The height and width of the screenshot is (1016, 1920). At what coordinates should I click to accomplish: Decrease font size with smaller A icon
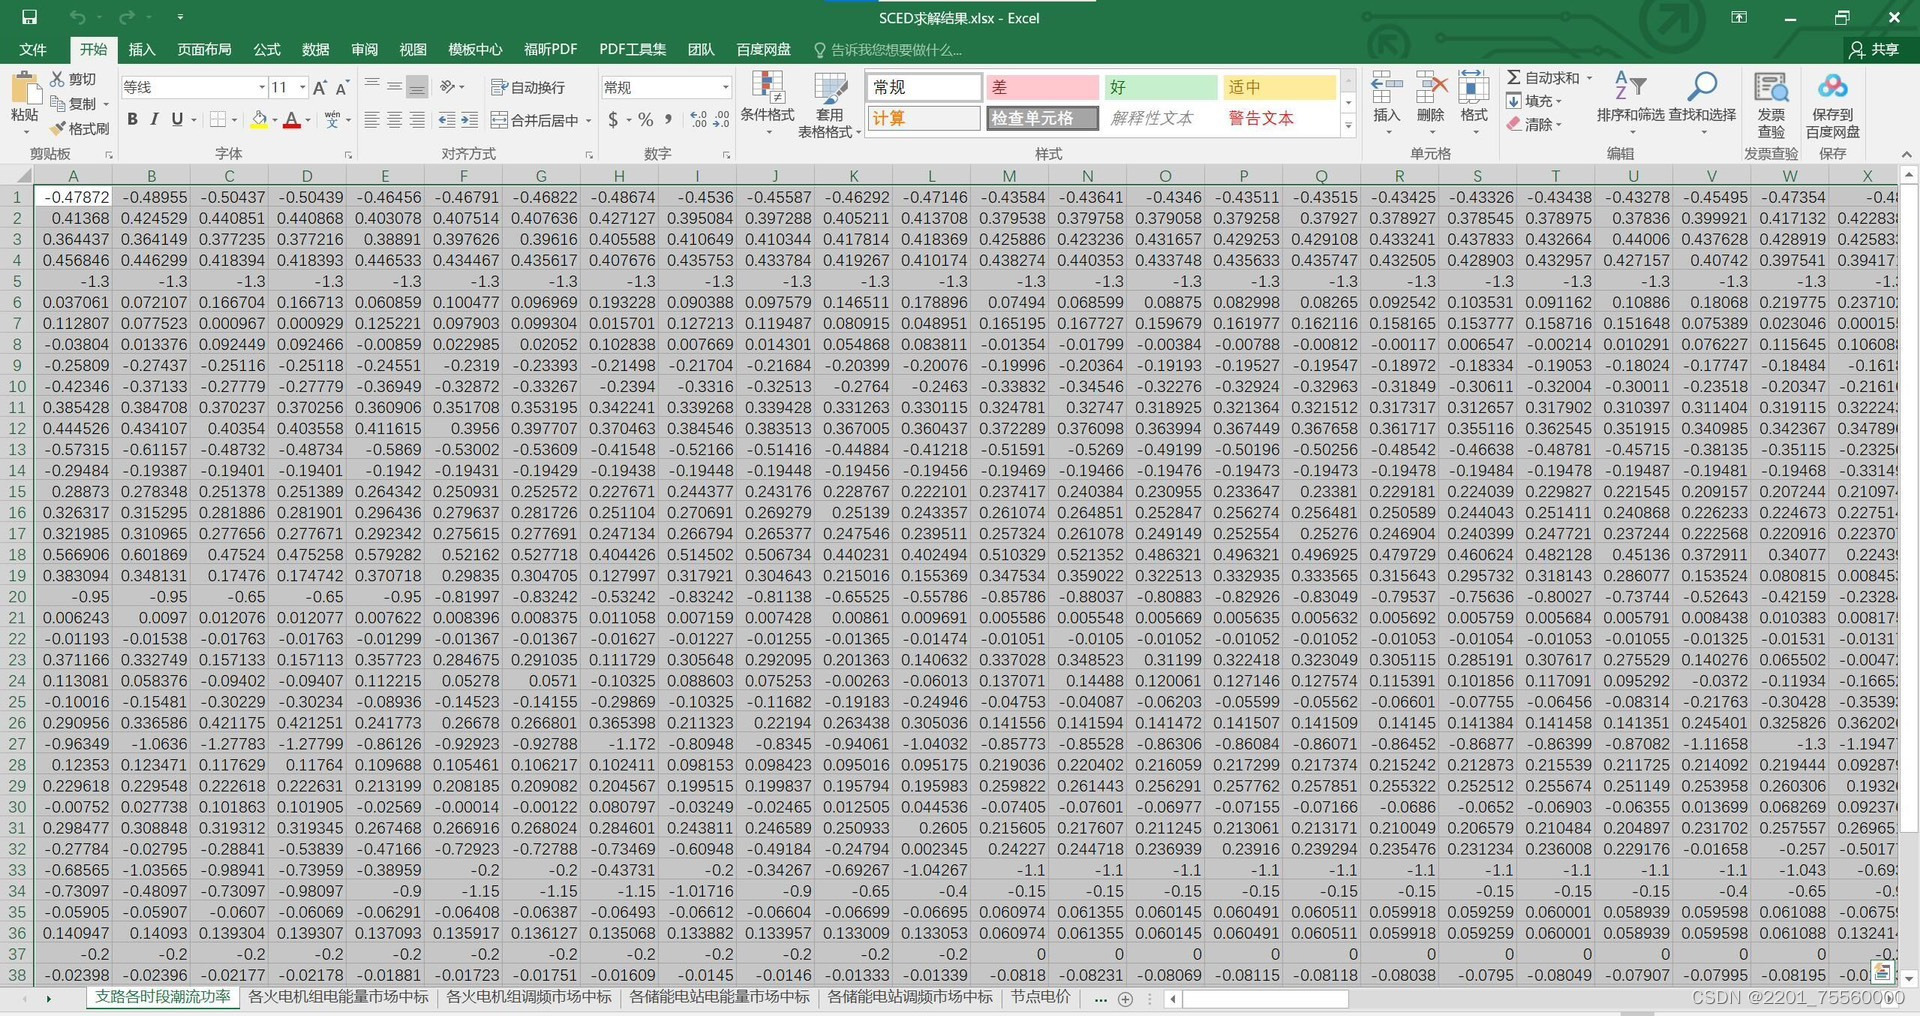coord(342,88)
